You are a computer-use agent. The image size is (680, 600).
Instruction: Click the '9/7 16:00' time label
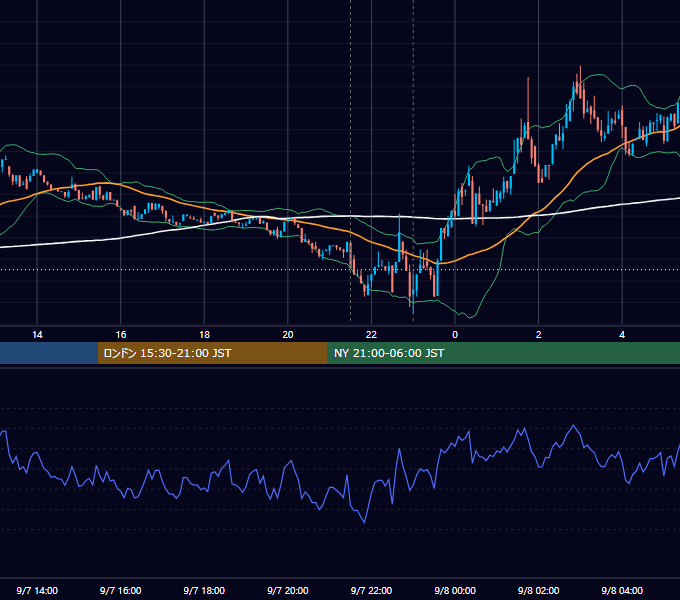(x=121, y=590)
